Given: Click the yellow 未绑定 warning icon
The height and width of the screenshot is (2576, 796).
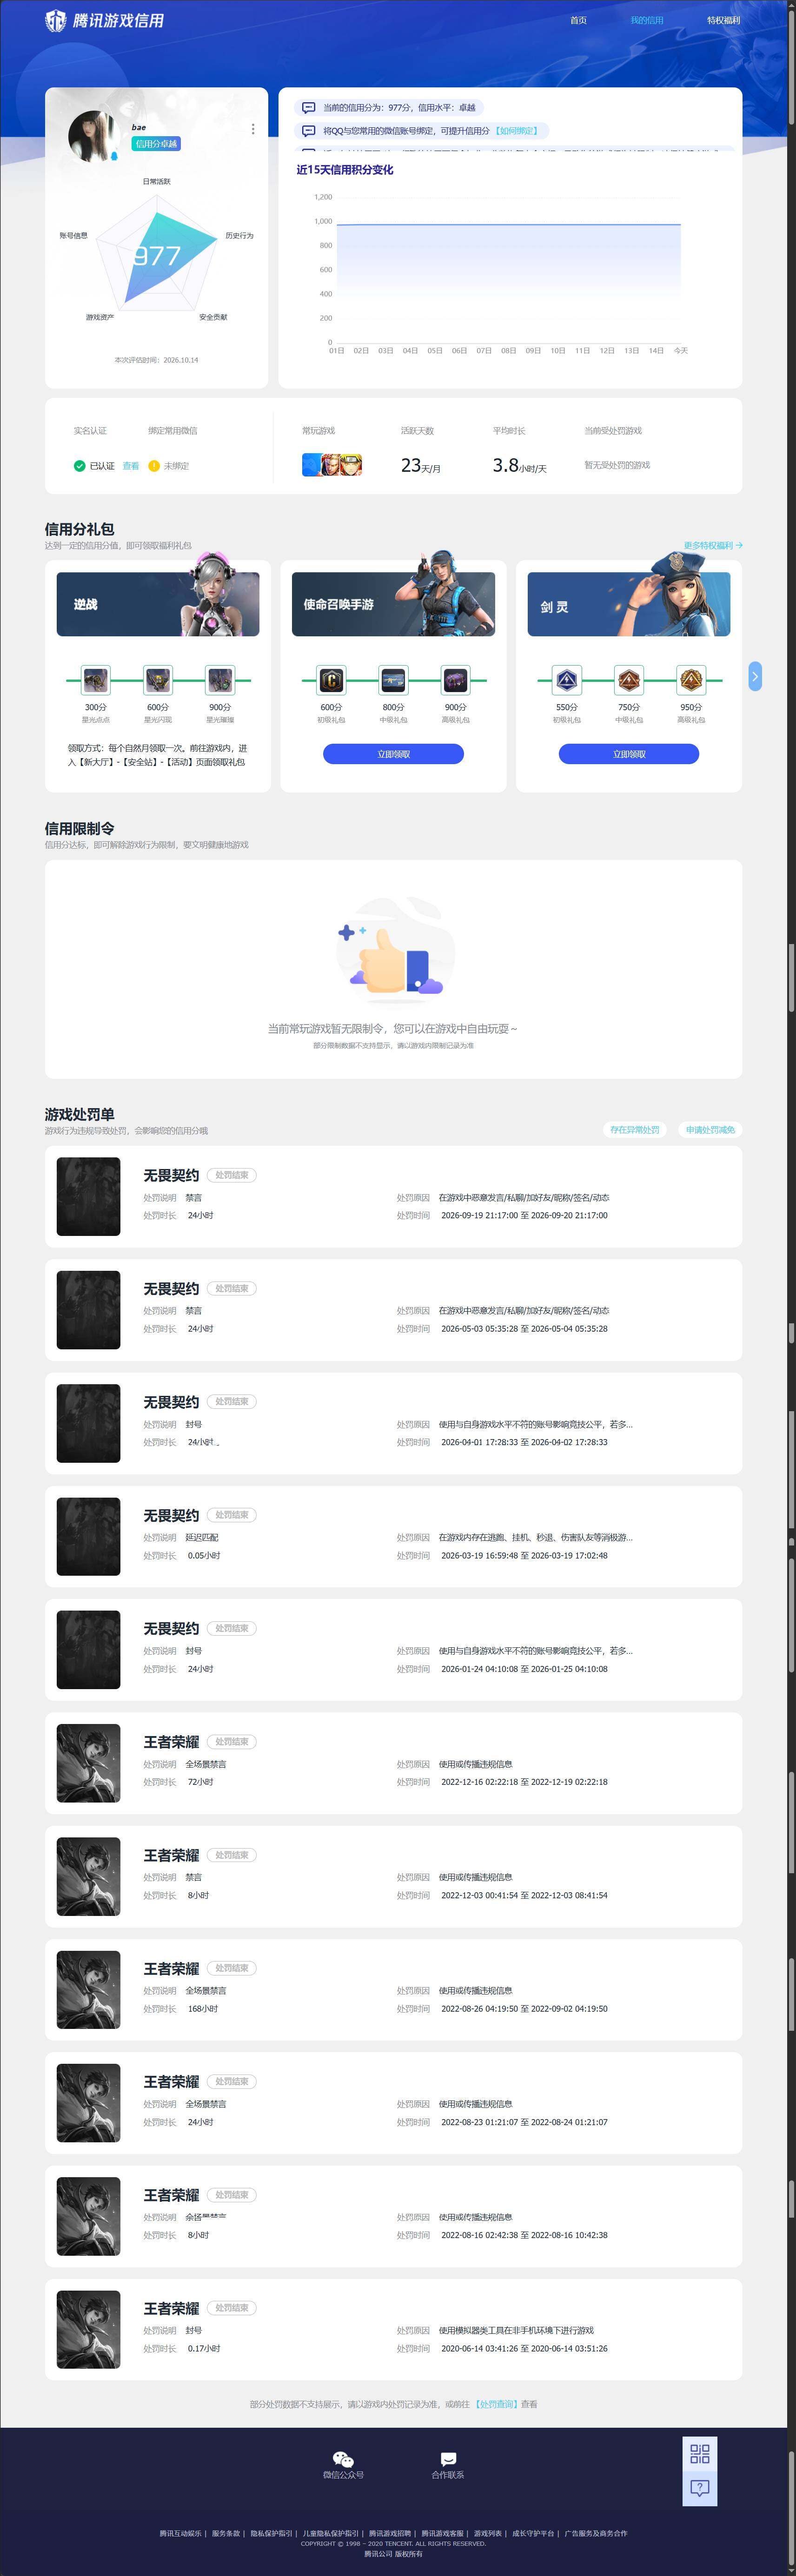Looking at the screenshot, I should point(154,466).
